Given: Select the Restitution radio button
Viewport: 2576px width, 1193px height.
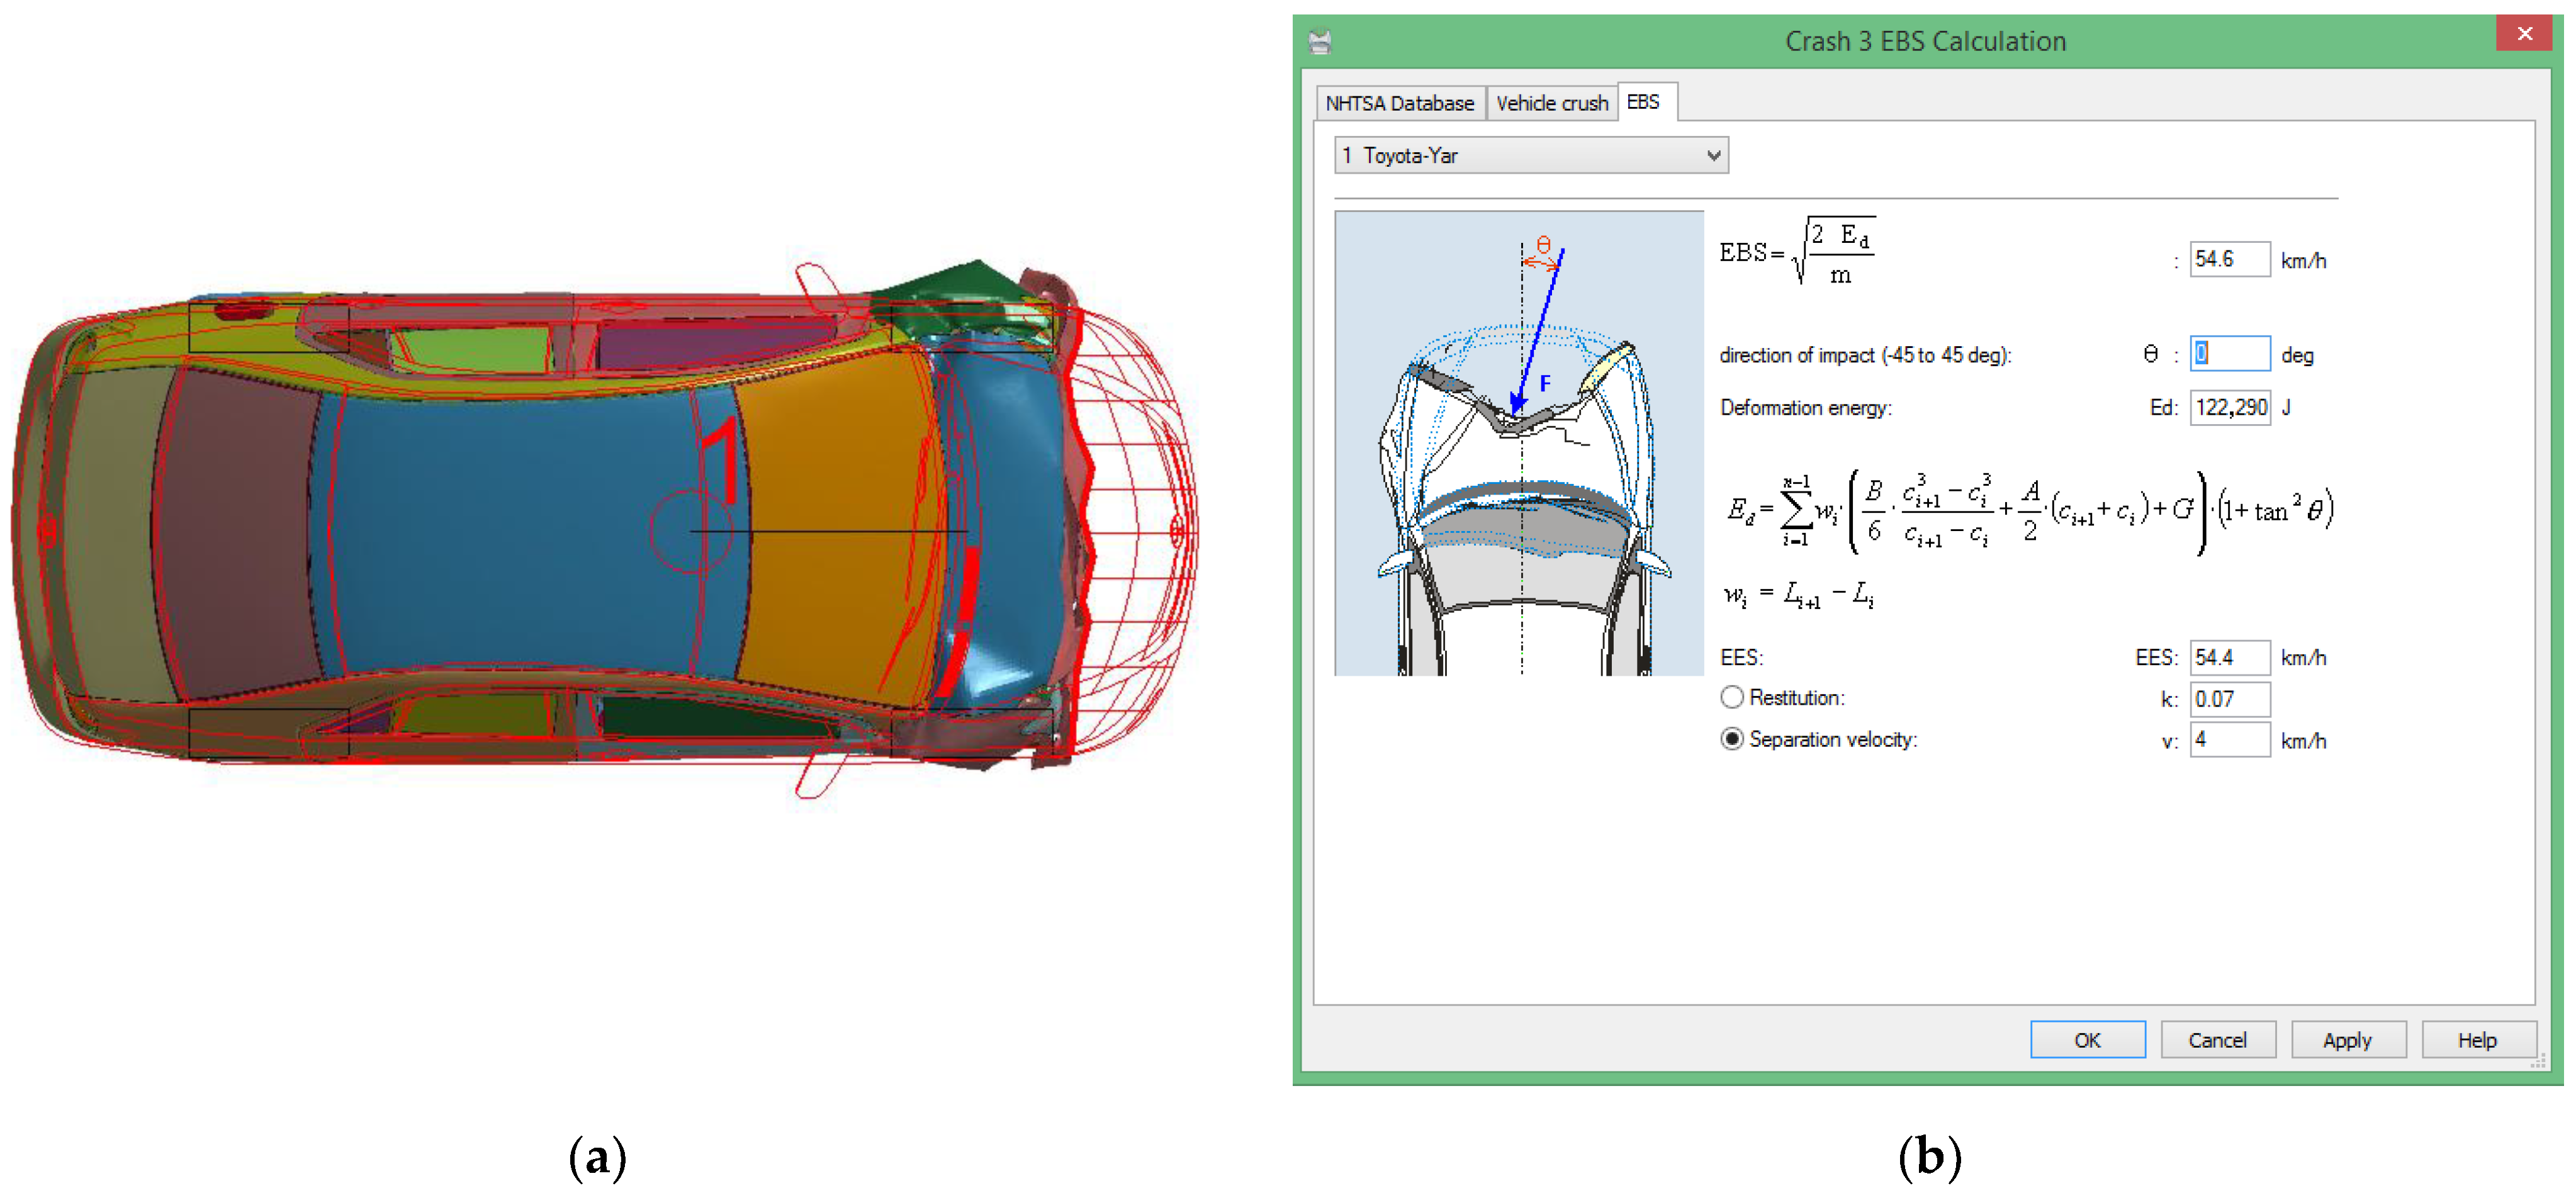Looking at the screenshot, I should pos(1733,697).
